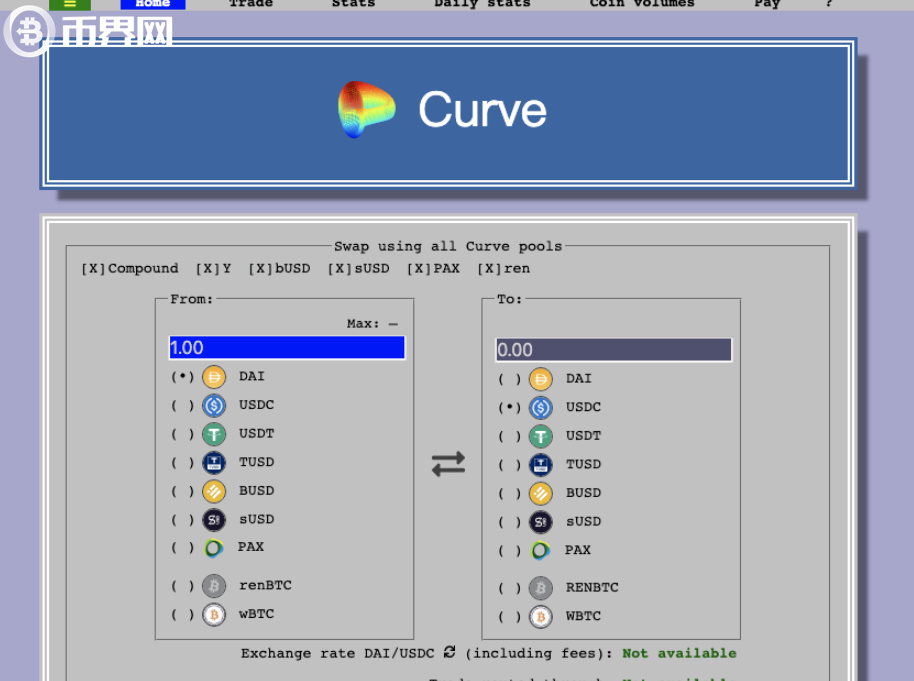Toggle the ren pool checkbox
The width and height of the screenshot is (914, 681).
pos(489,269)
